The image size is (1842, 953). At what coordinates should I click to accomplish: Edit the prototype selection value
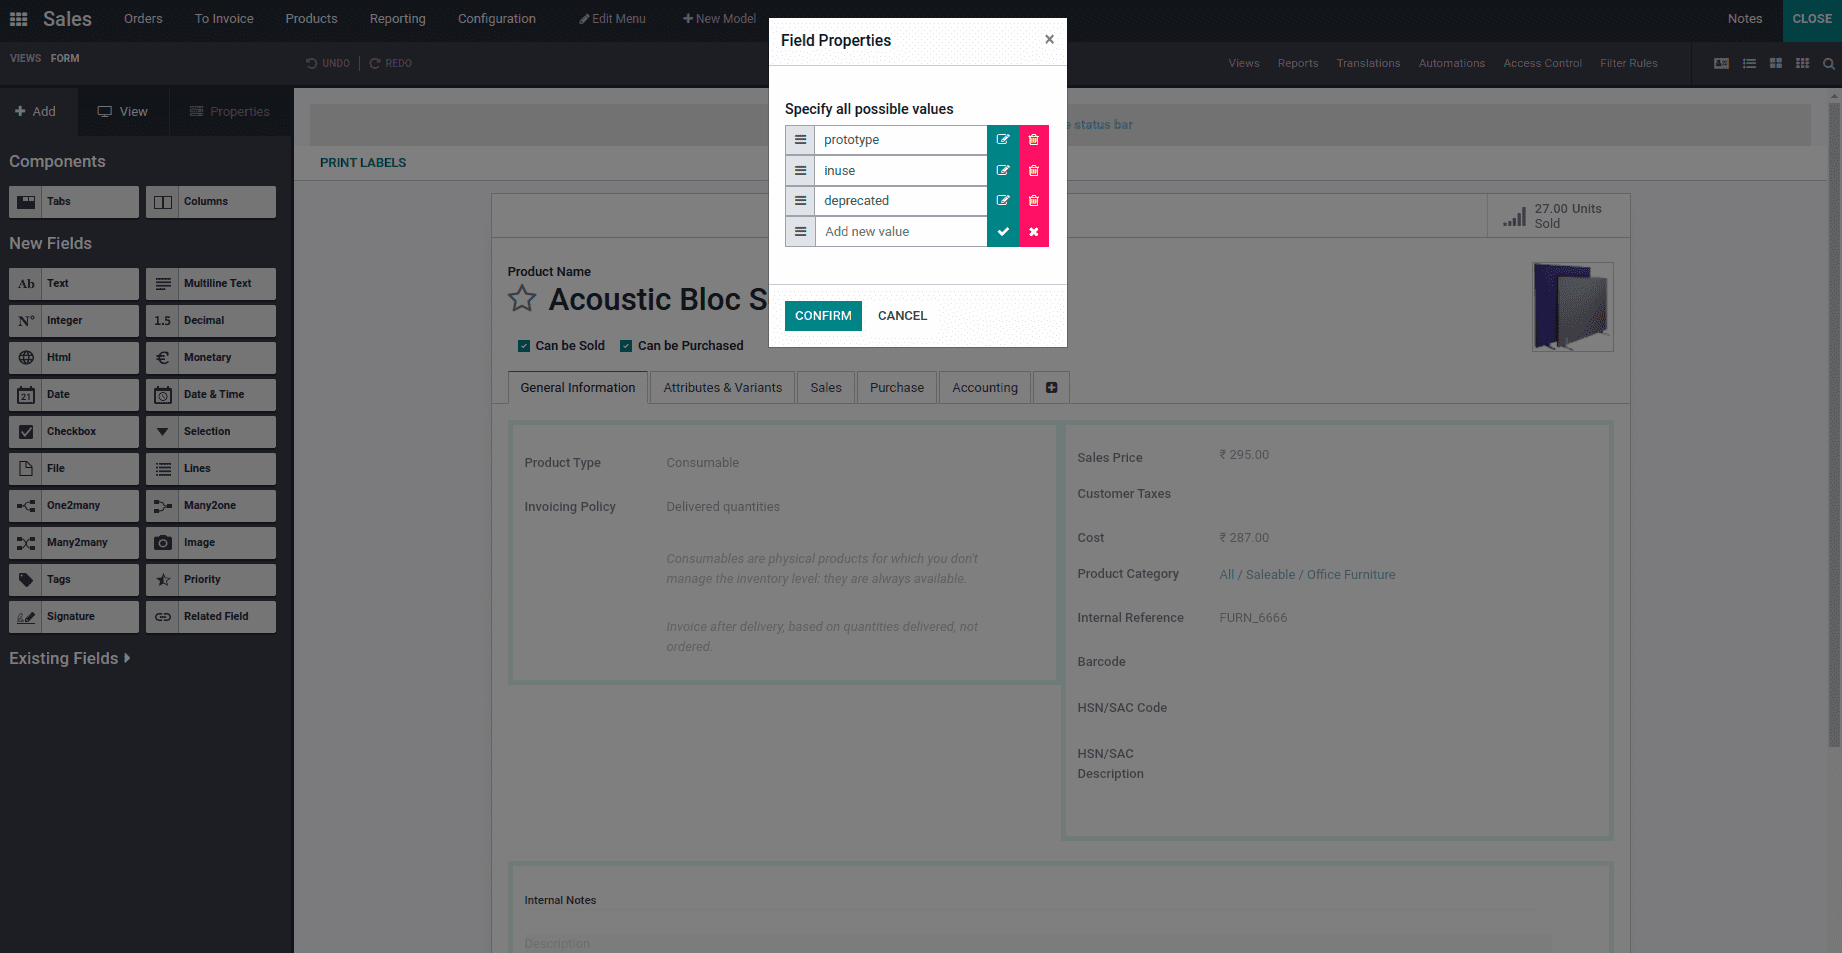1003,139
